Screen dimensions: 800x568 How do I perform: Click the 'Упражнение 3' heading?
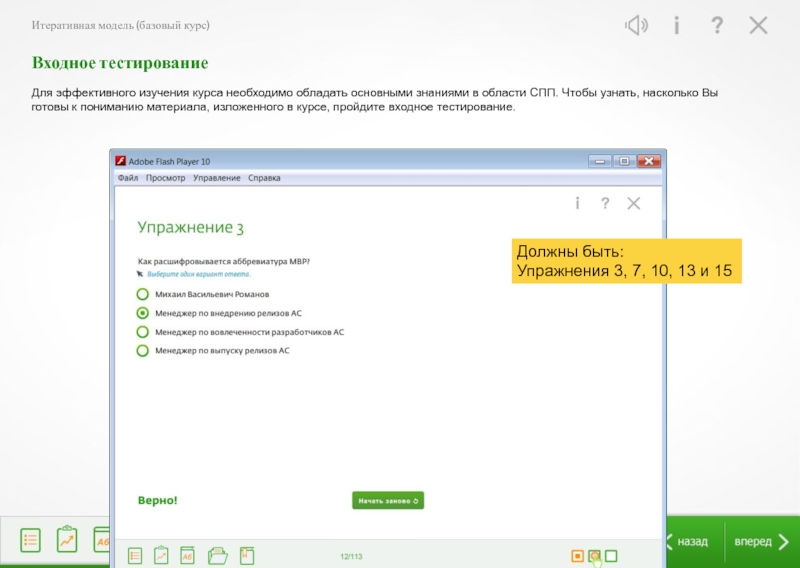pos(190,228)
